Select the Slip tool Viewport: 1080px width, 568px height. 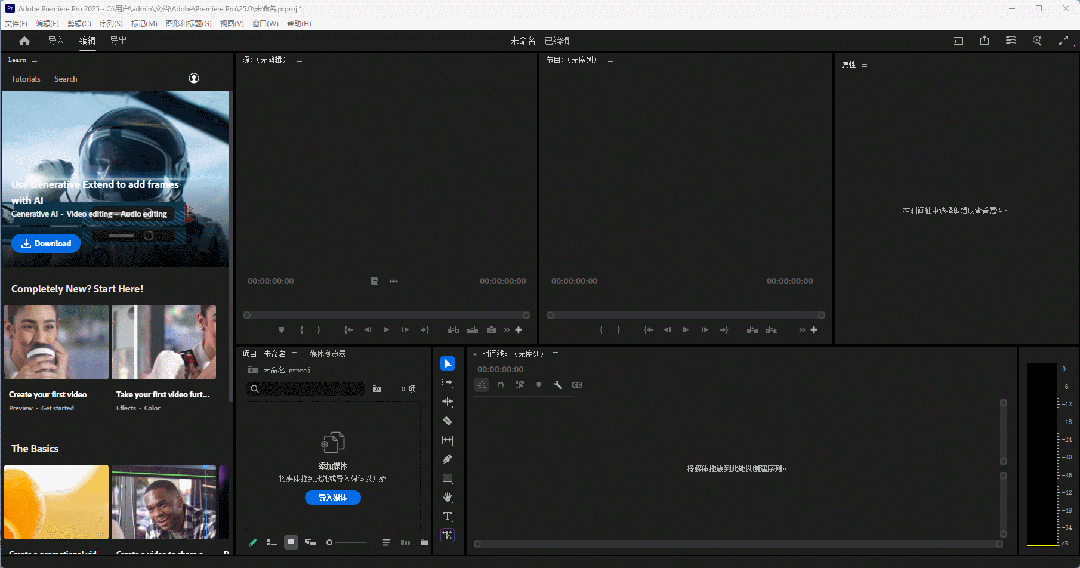click(x=447, y=440)
